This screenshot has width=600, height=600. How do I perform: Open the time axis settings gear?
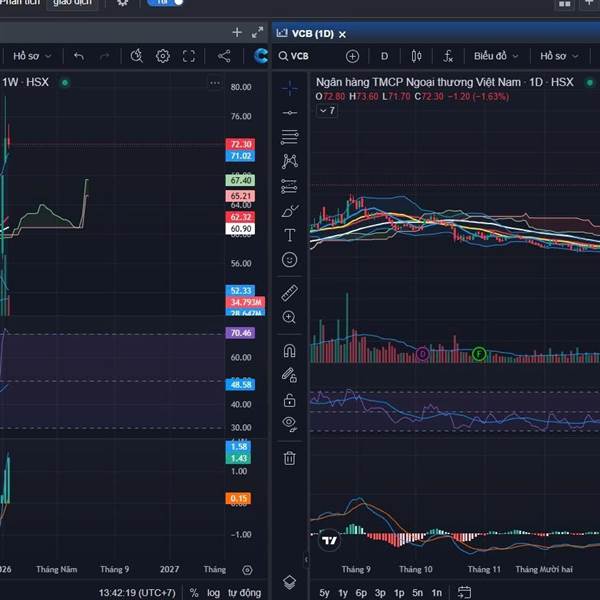tap(248, 570)
